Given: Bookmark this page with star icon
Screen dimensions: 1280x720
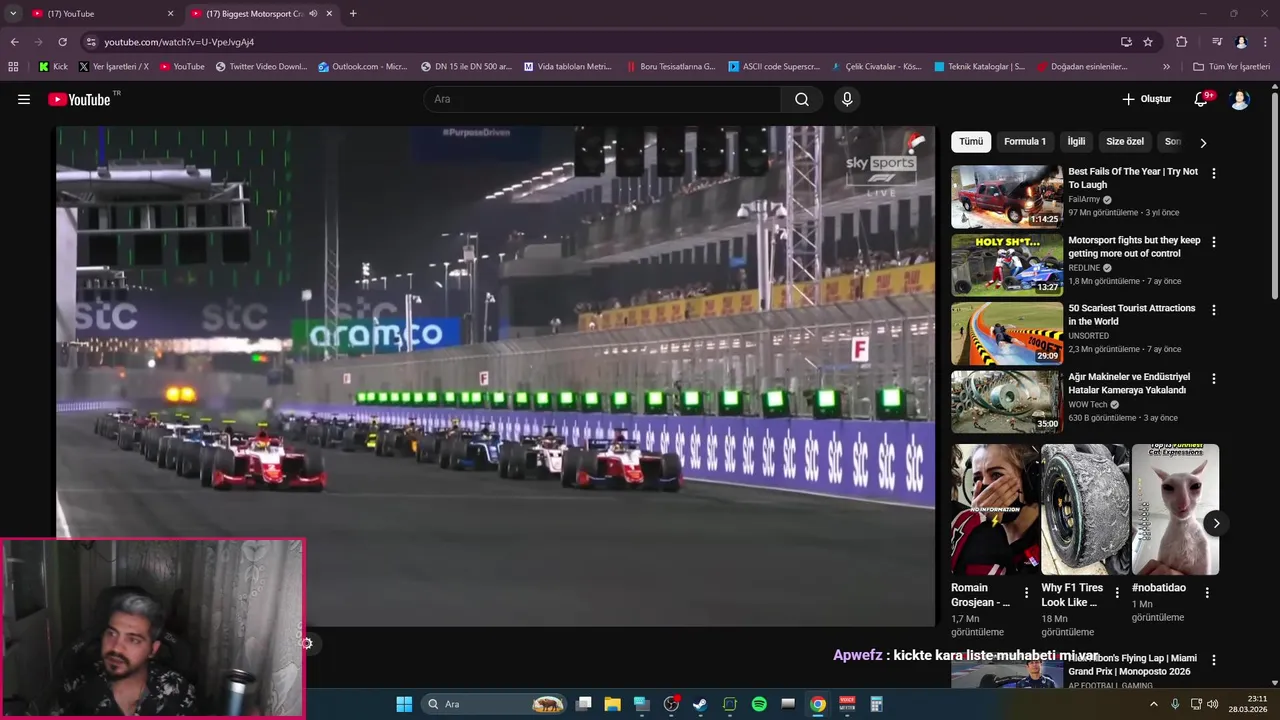Looking at the screenshot, I should point(1148,42).
